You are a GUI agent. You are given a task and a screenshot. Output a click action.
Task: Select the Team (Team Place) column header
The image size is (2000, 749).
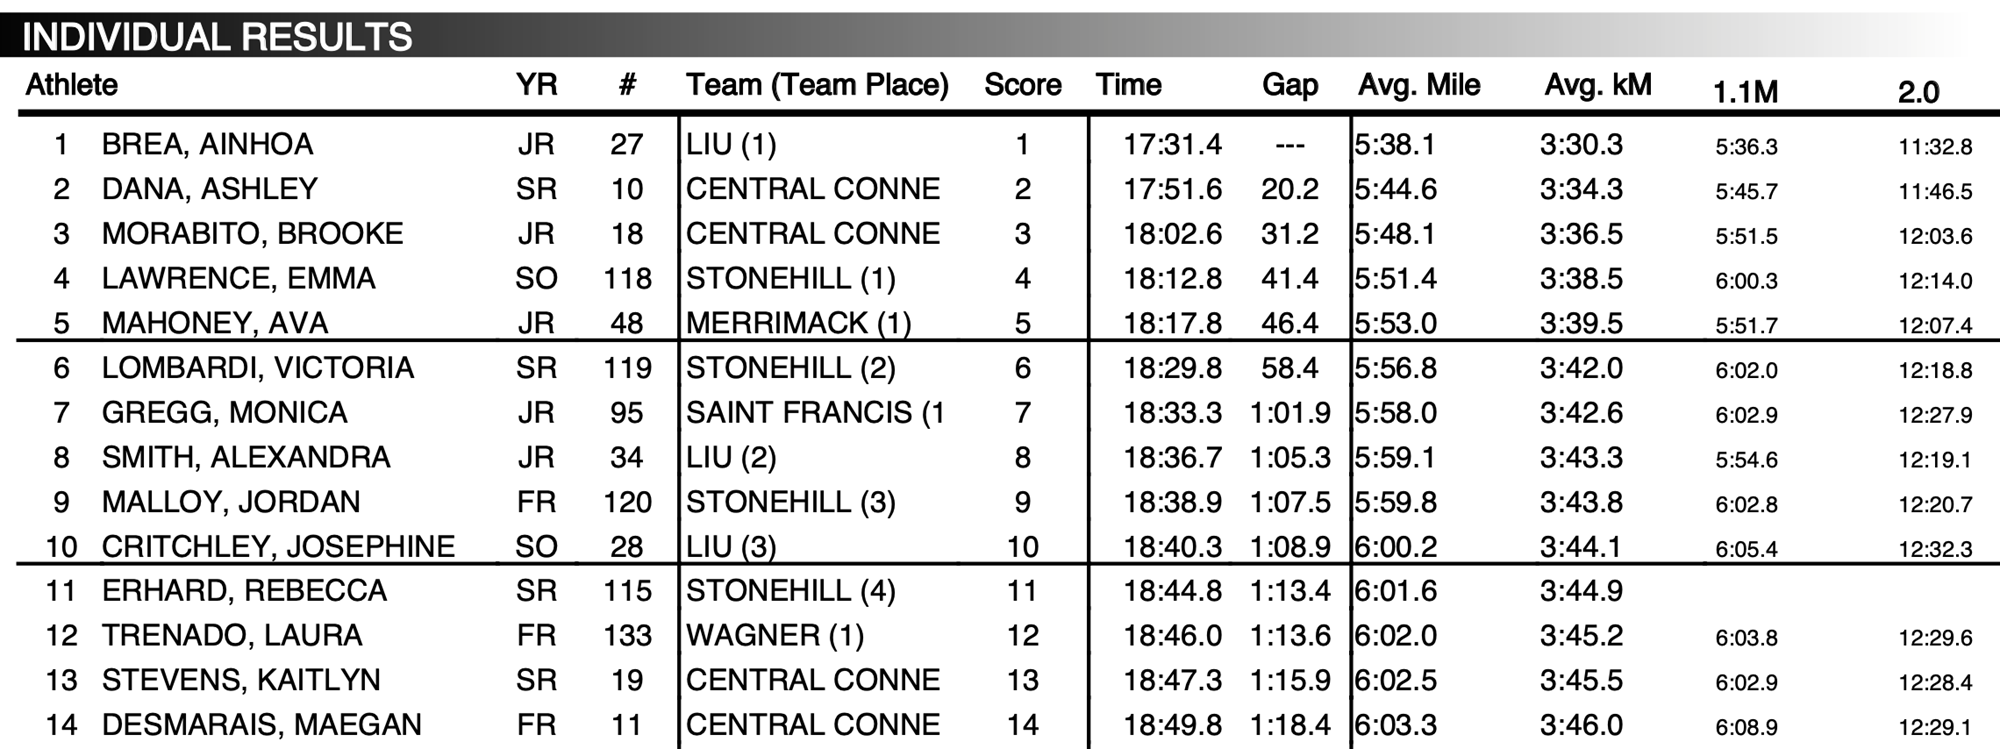point(817,85)
